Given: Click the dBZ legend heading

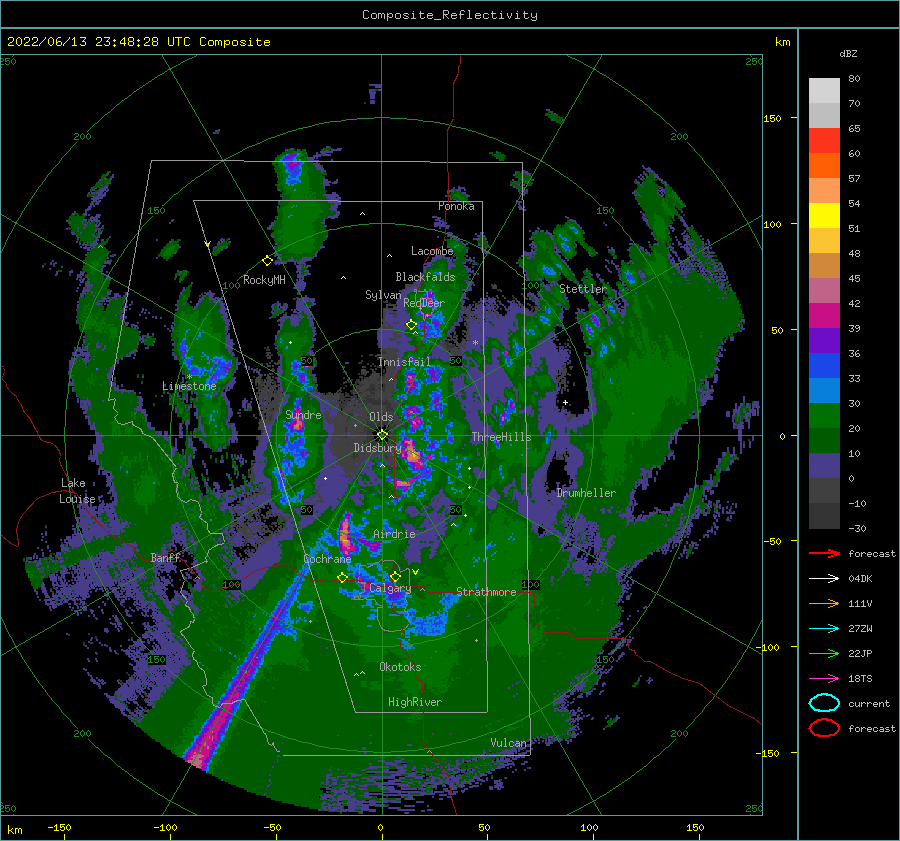Looking at the screenshot, I should click(x=848, y=53).
